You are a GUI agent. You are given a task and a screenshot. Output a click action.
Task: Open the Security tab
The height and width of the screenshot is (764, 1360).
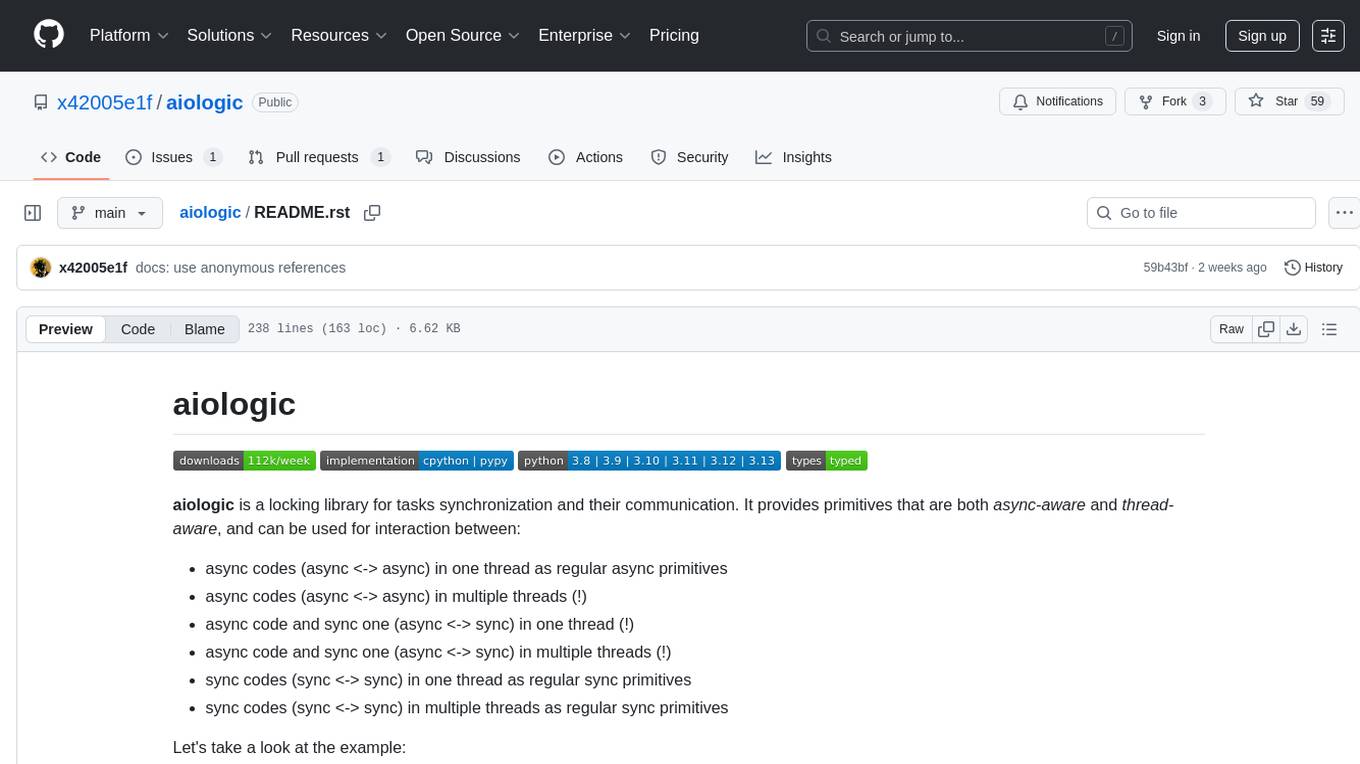pyautogui.click(x=690, y=157)
